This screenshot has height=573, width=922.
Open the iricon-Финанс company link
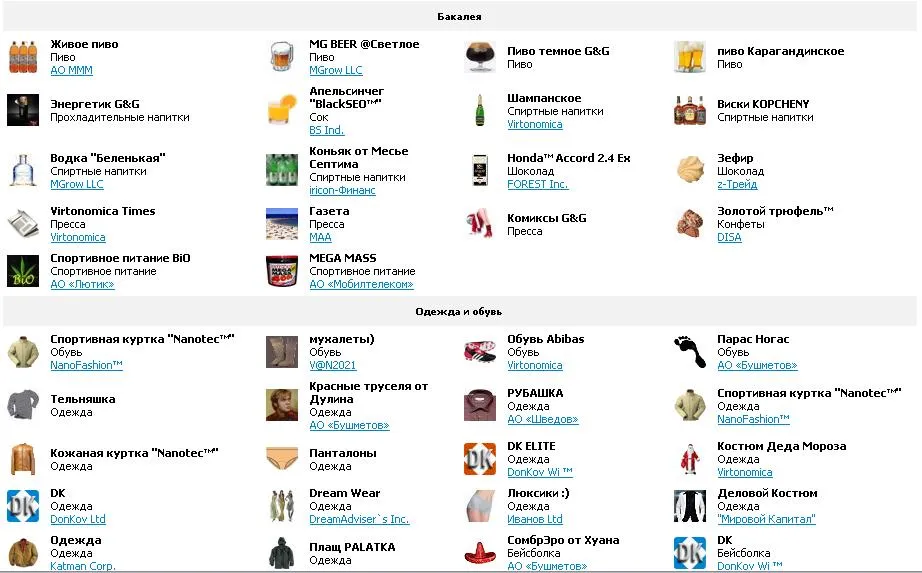coord(342,191)
